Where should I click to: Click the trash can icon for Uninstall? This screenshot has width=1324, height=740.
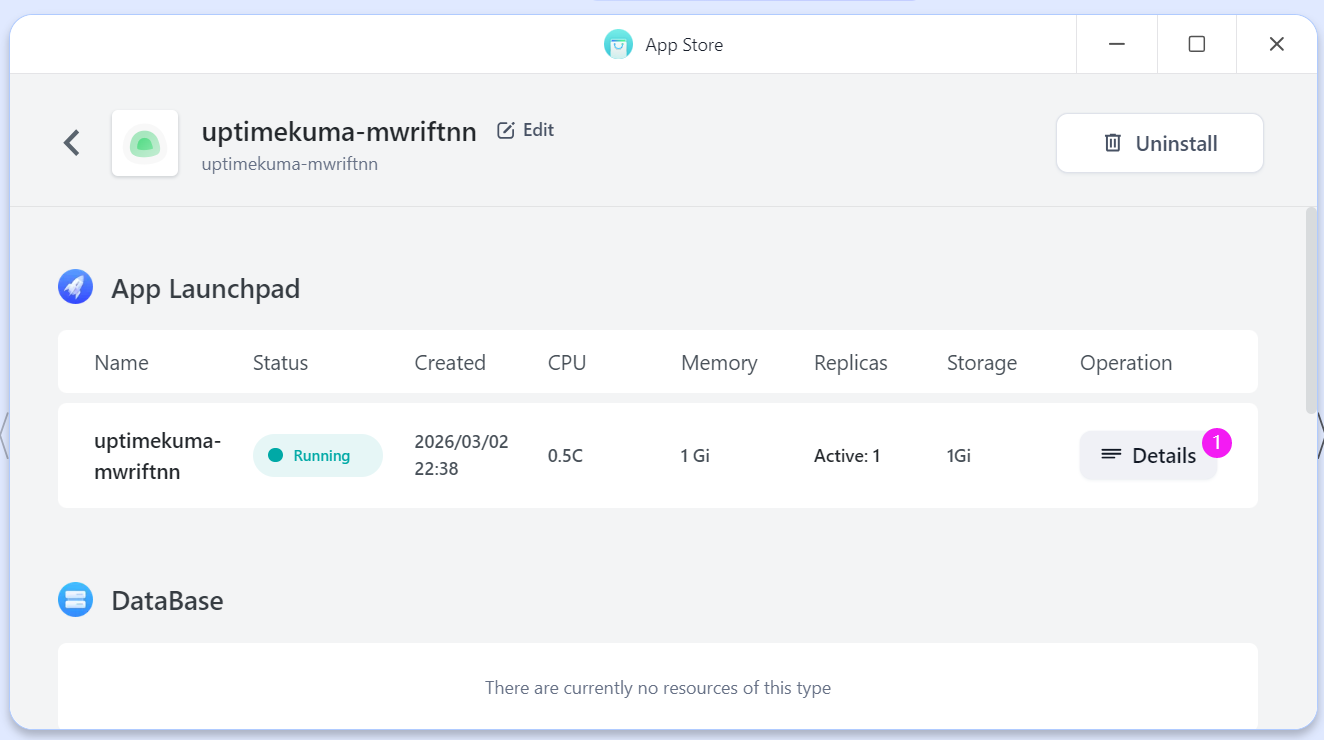[x=1112, y=143]
